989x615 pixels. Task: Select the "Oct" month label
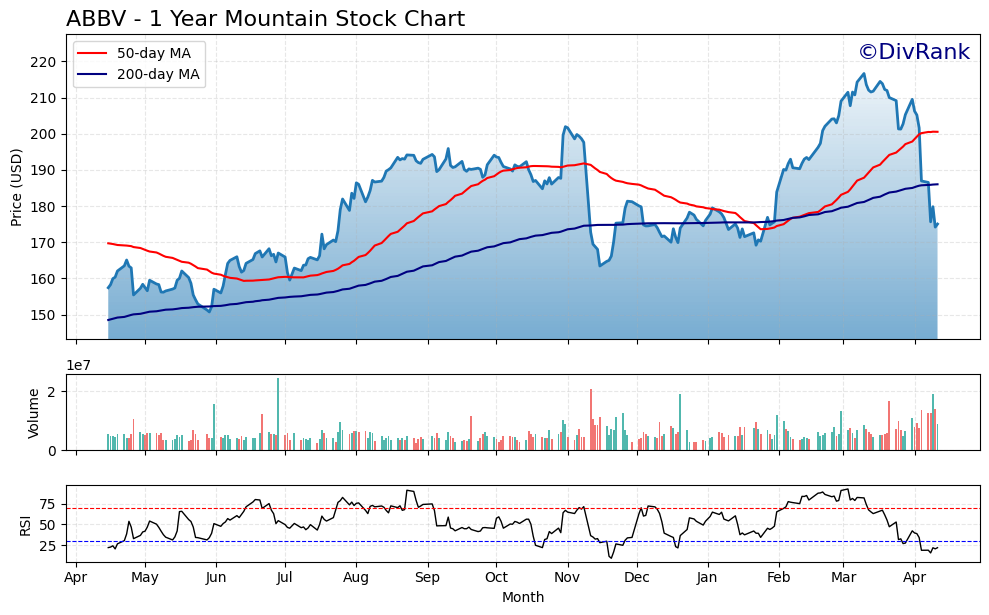pos(496,578)
